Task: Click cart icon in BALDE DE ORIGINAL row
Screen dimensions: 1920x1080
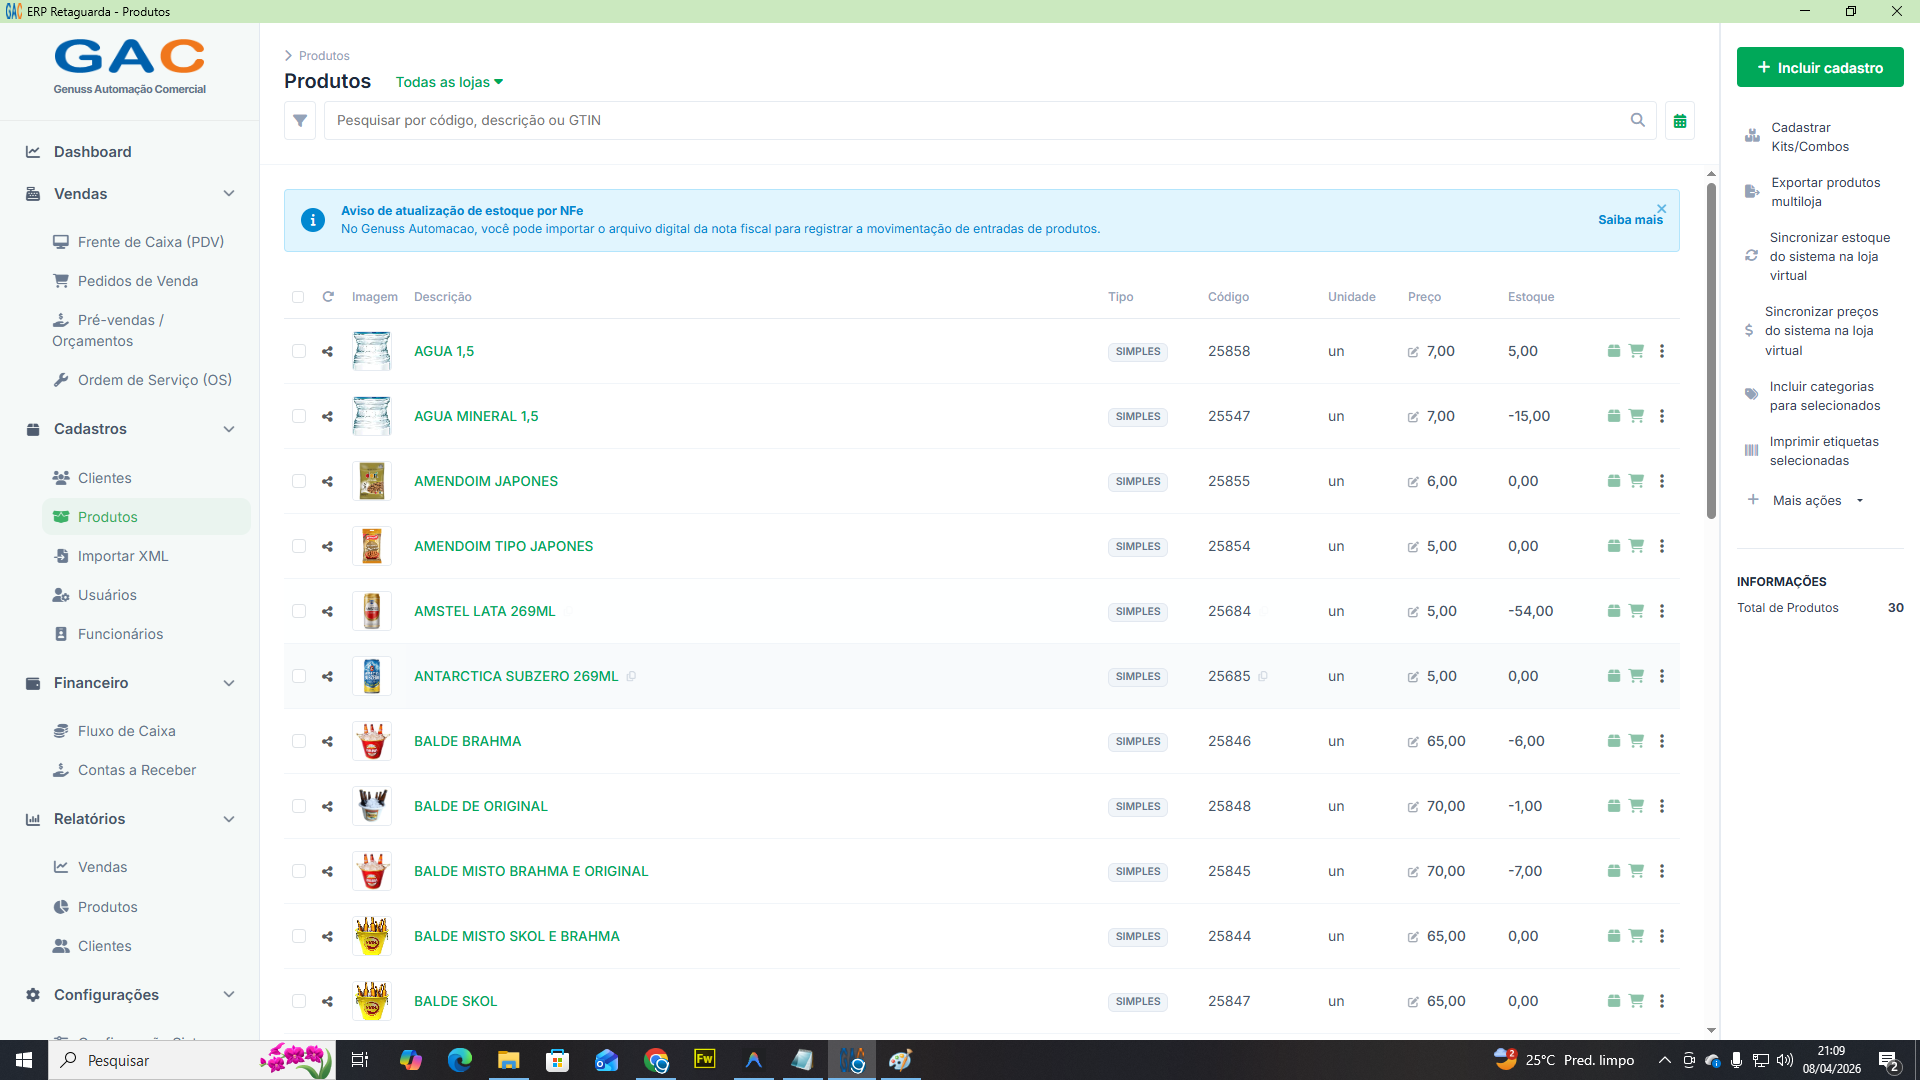Action: pyautogui.click(x=1636, y=806)
